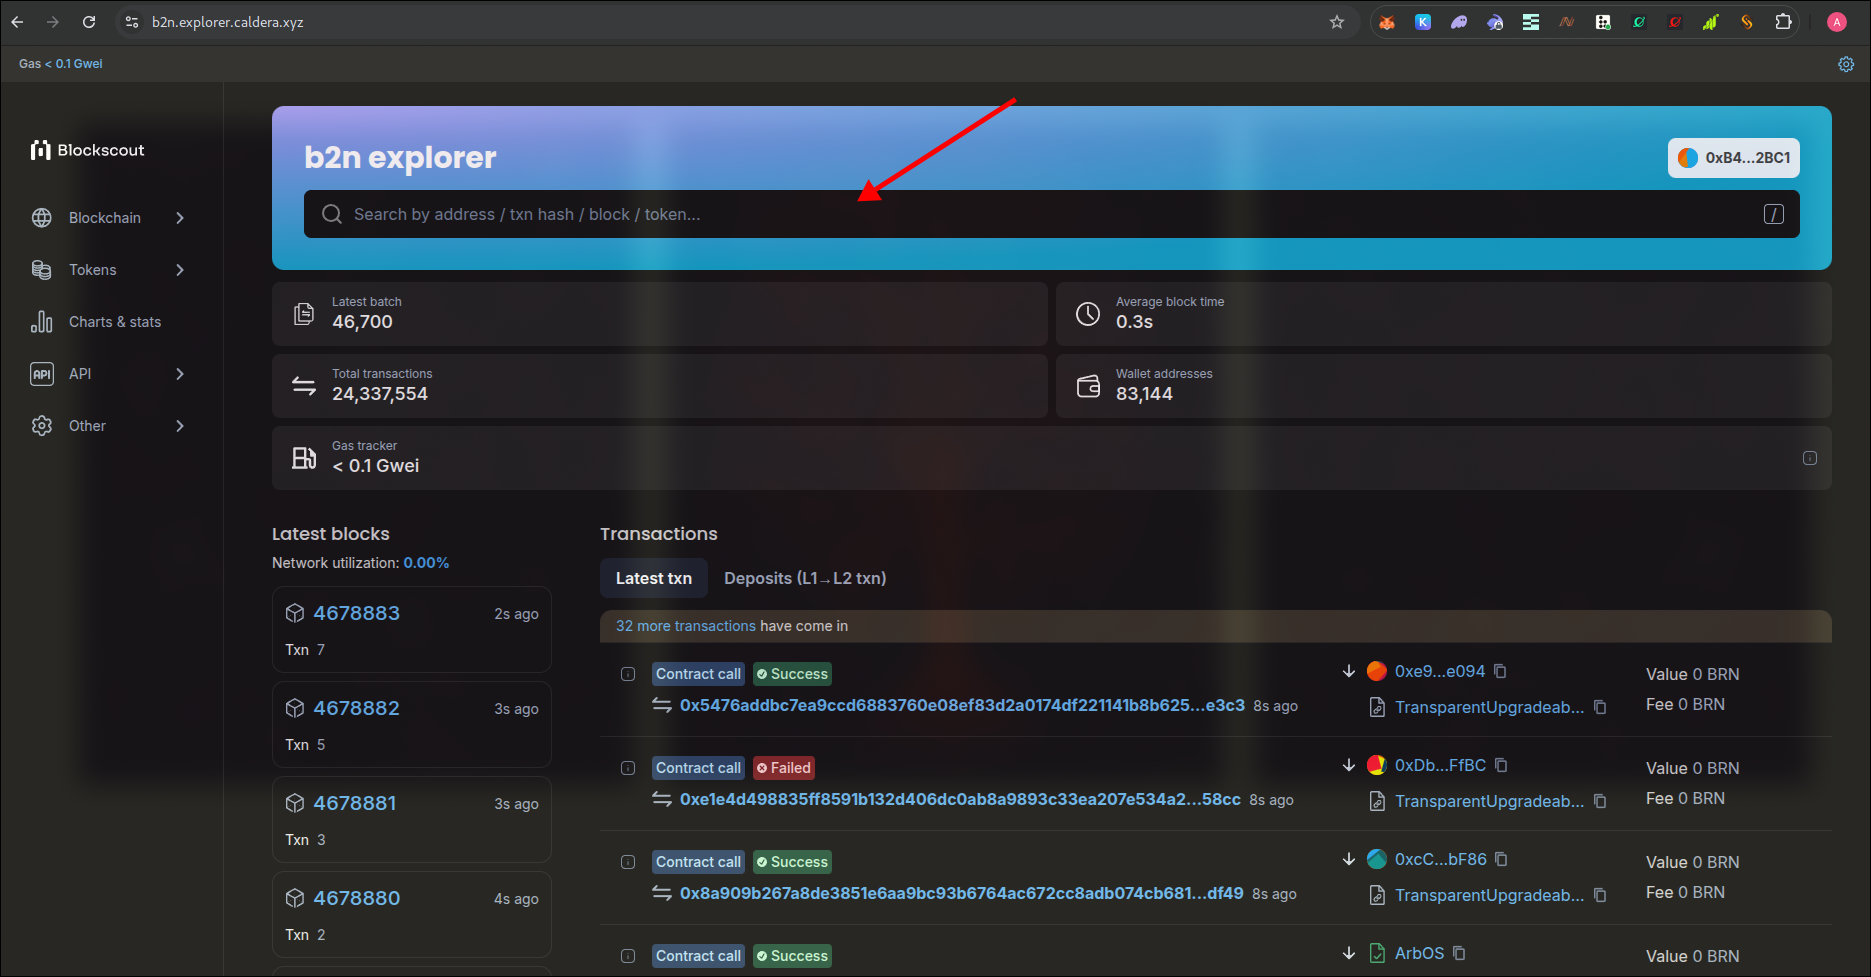
Task: Click the Failed status badge
Action: pyautogui.click(x=784, y=768)
